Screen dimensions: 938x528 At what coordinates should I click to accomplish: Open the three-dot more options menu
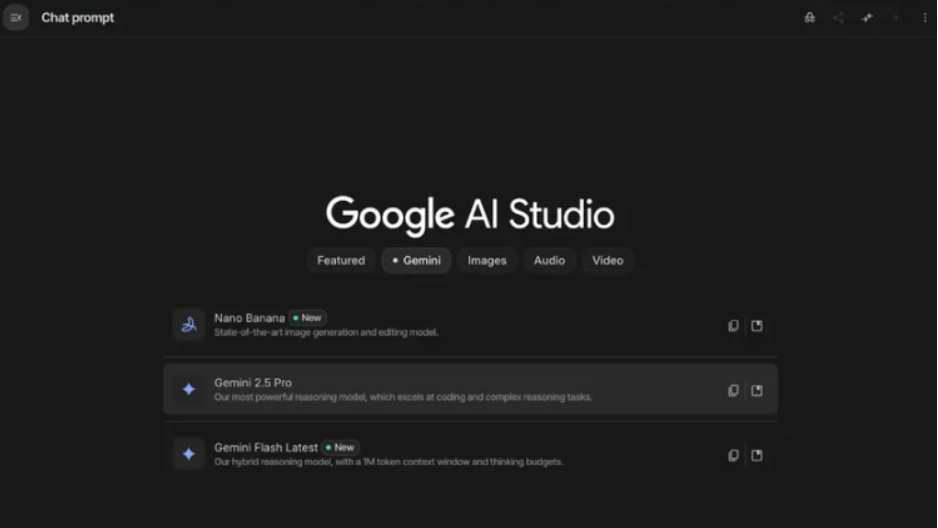(x=925, y=17)
